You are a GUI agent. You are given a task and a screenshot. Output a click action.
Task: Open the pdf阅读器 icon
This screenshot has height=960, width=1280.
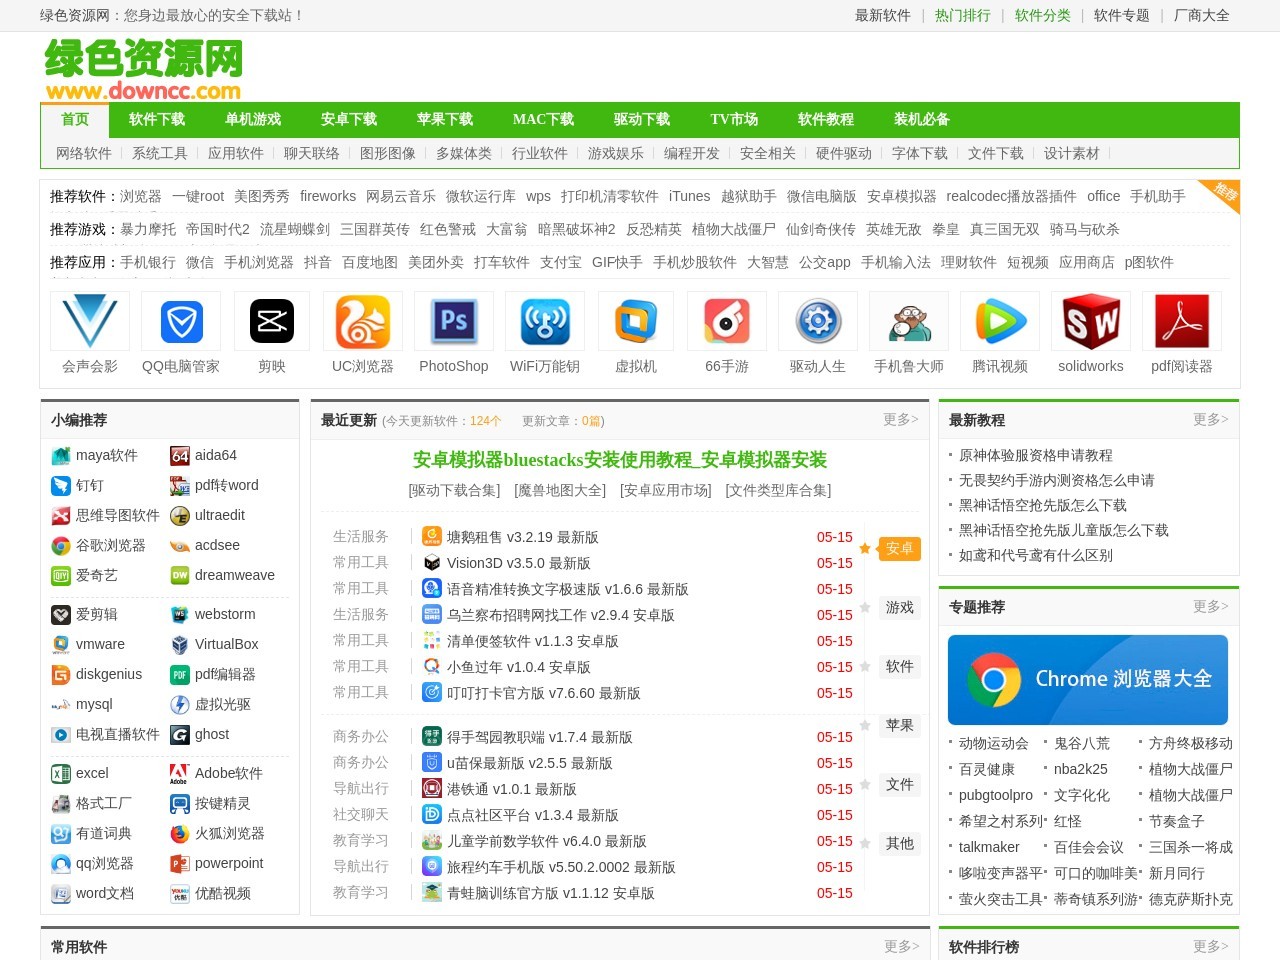tap(1182, 322)
